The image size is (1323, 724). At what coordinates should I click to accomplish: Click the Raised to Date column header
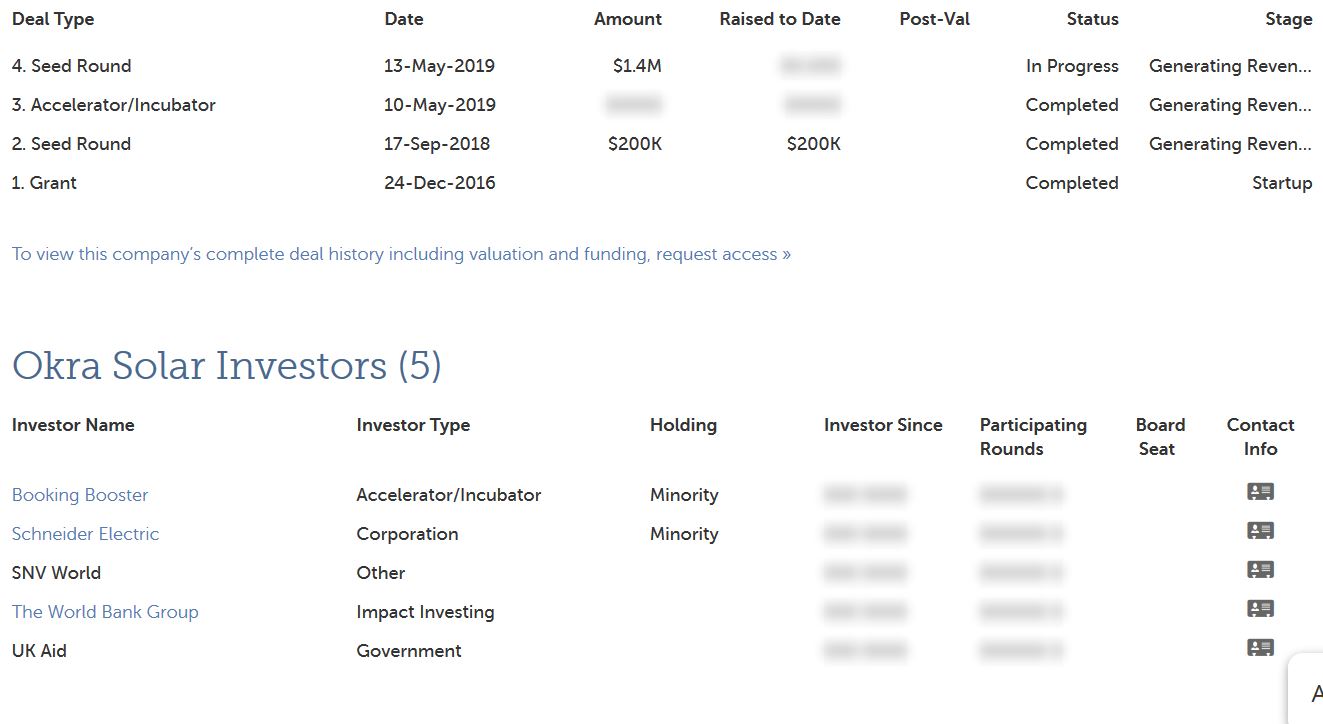[779, 19]
